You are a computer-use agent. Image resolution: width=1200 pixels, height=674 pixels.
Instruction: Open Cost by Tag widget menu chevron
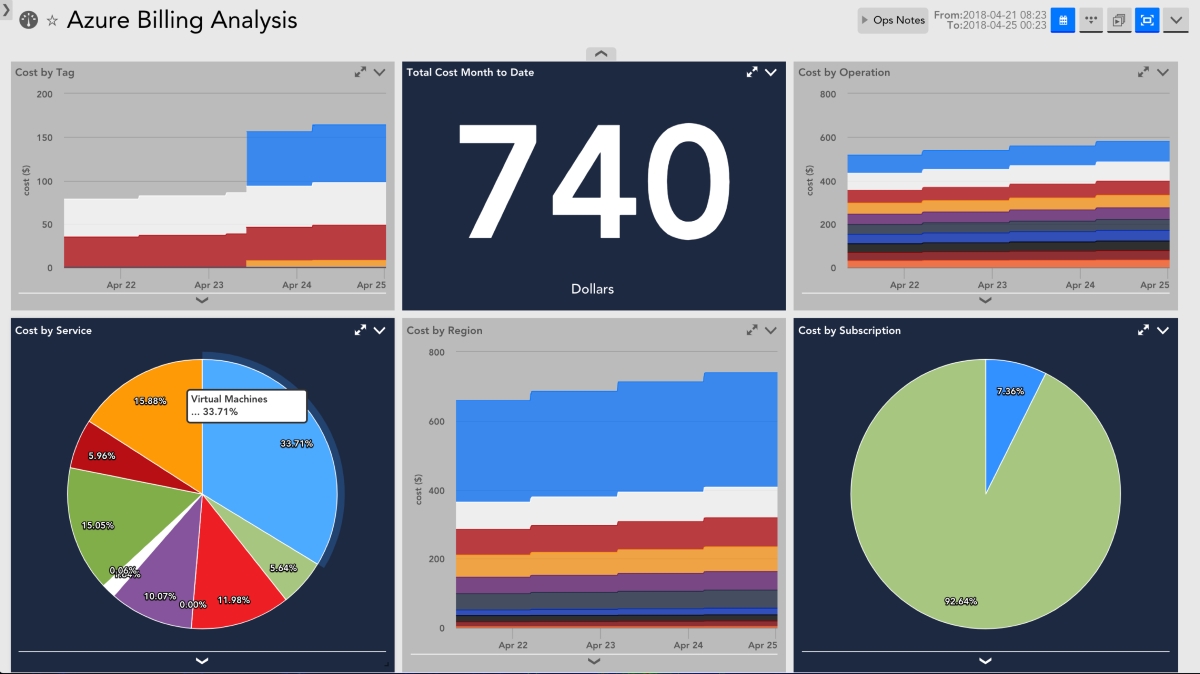[x=379, y=72]
